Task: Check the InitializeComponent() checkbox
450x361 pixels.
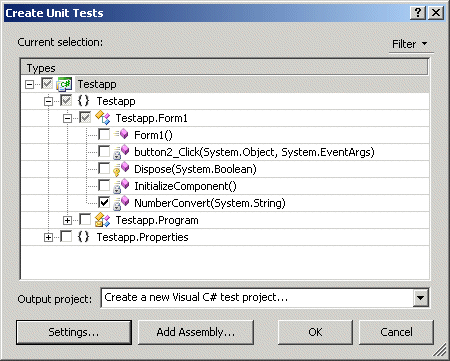Action: click(104, 185)
